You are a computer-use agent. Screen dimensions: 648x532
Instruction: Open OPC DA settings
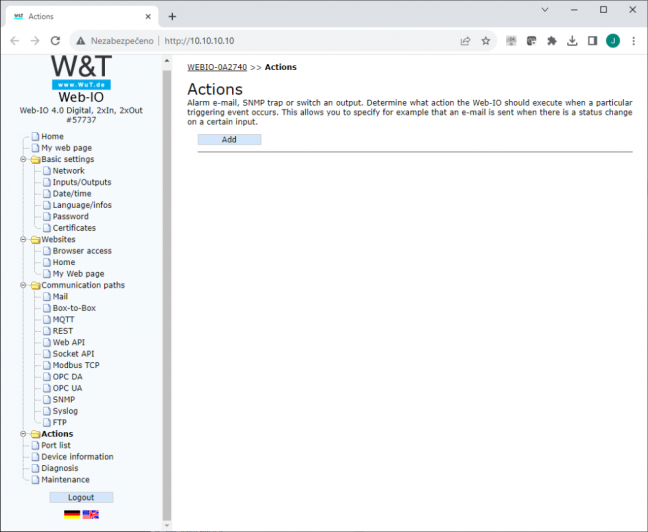pyautogui.click(x=67, y=377)
